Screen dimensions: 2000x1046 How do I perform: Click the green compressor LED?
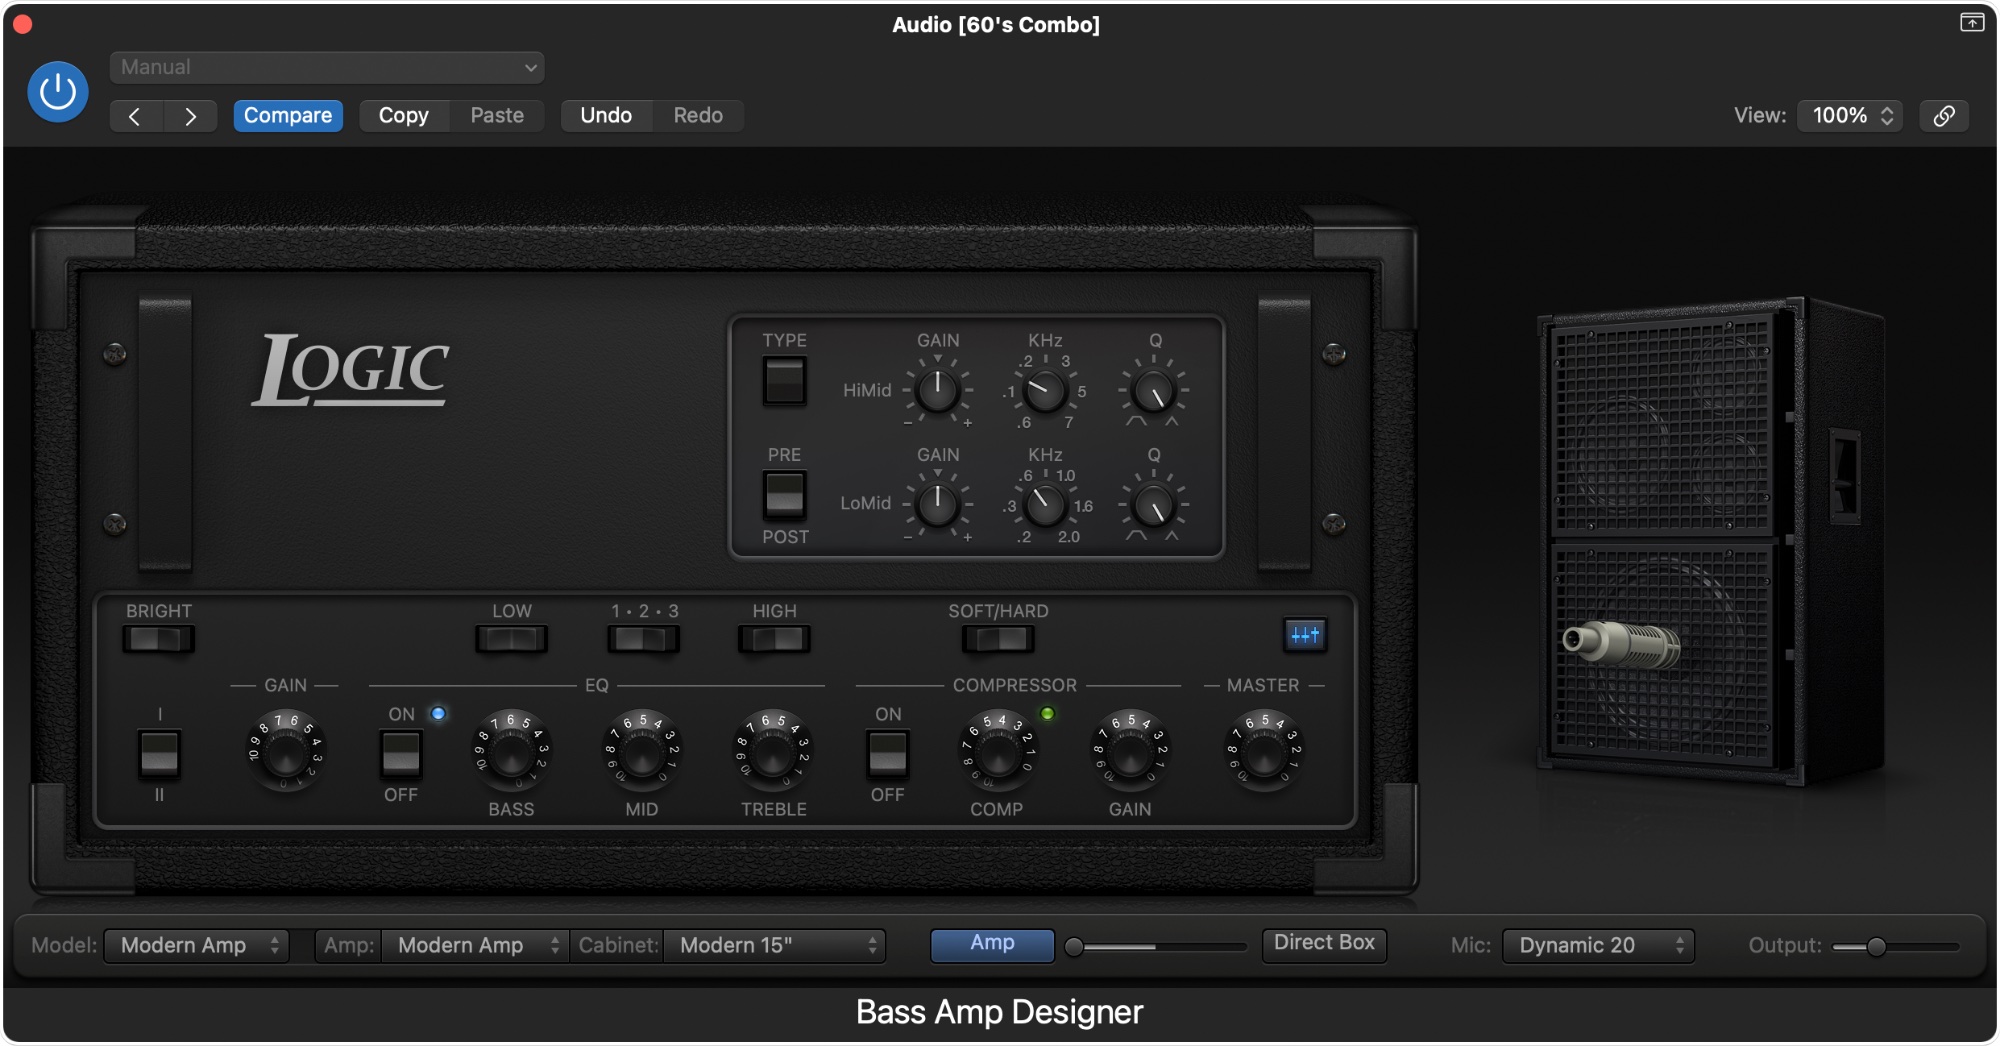(1047, 713)
